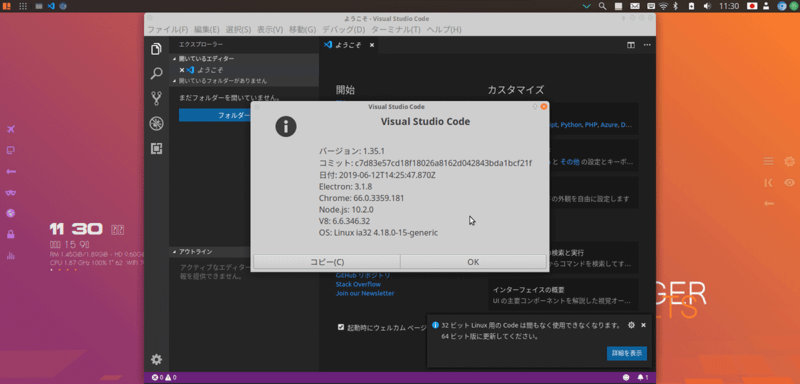Open the 移動(G) menu
The image size is (800, 384).
303,30
